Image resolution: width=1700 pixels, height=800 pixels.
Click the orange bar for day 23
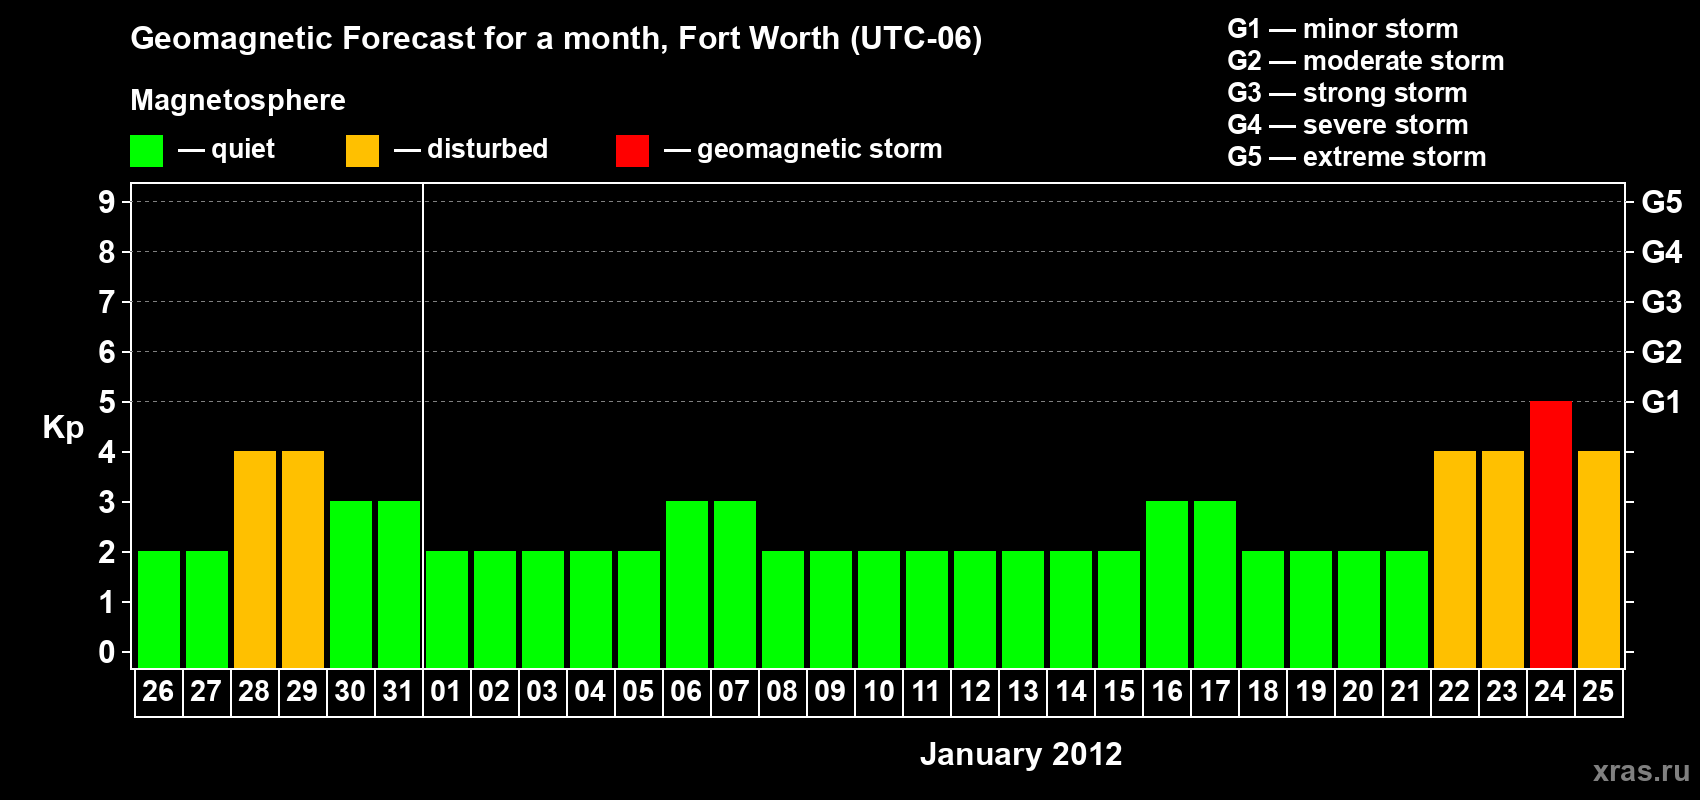click(x=1503, y=560)
